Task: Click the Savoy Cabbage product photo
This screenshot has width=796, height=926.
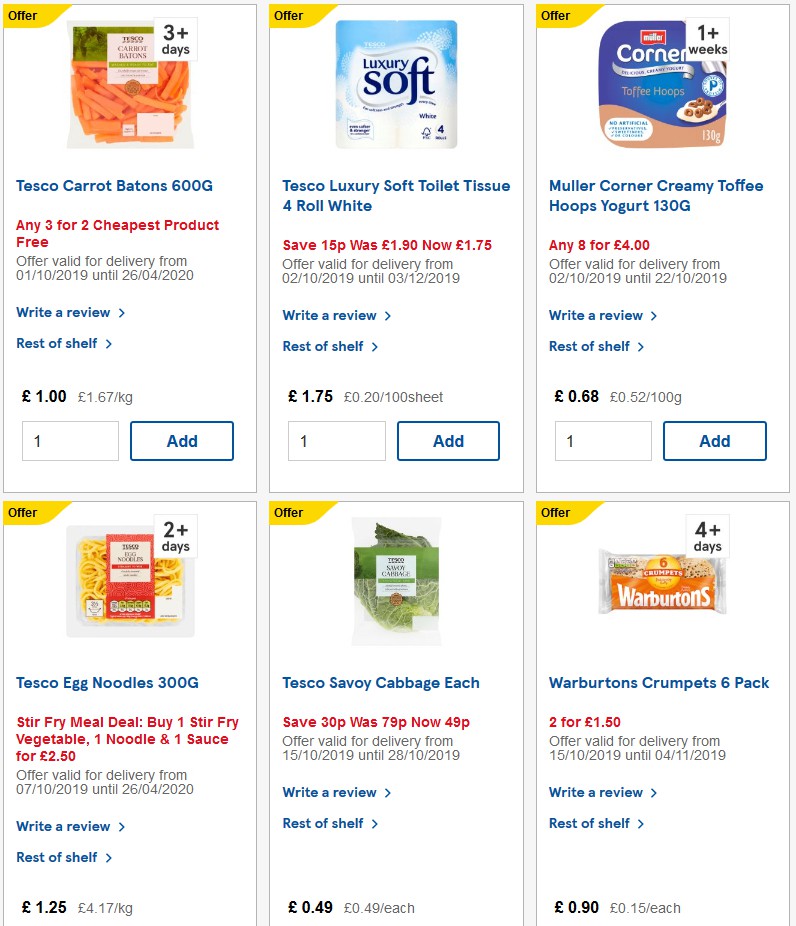Action: tap(395, 580)
